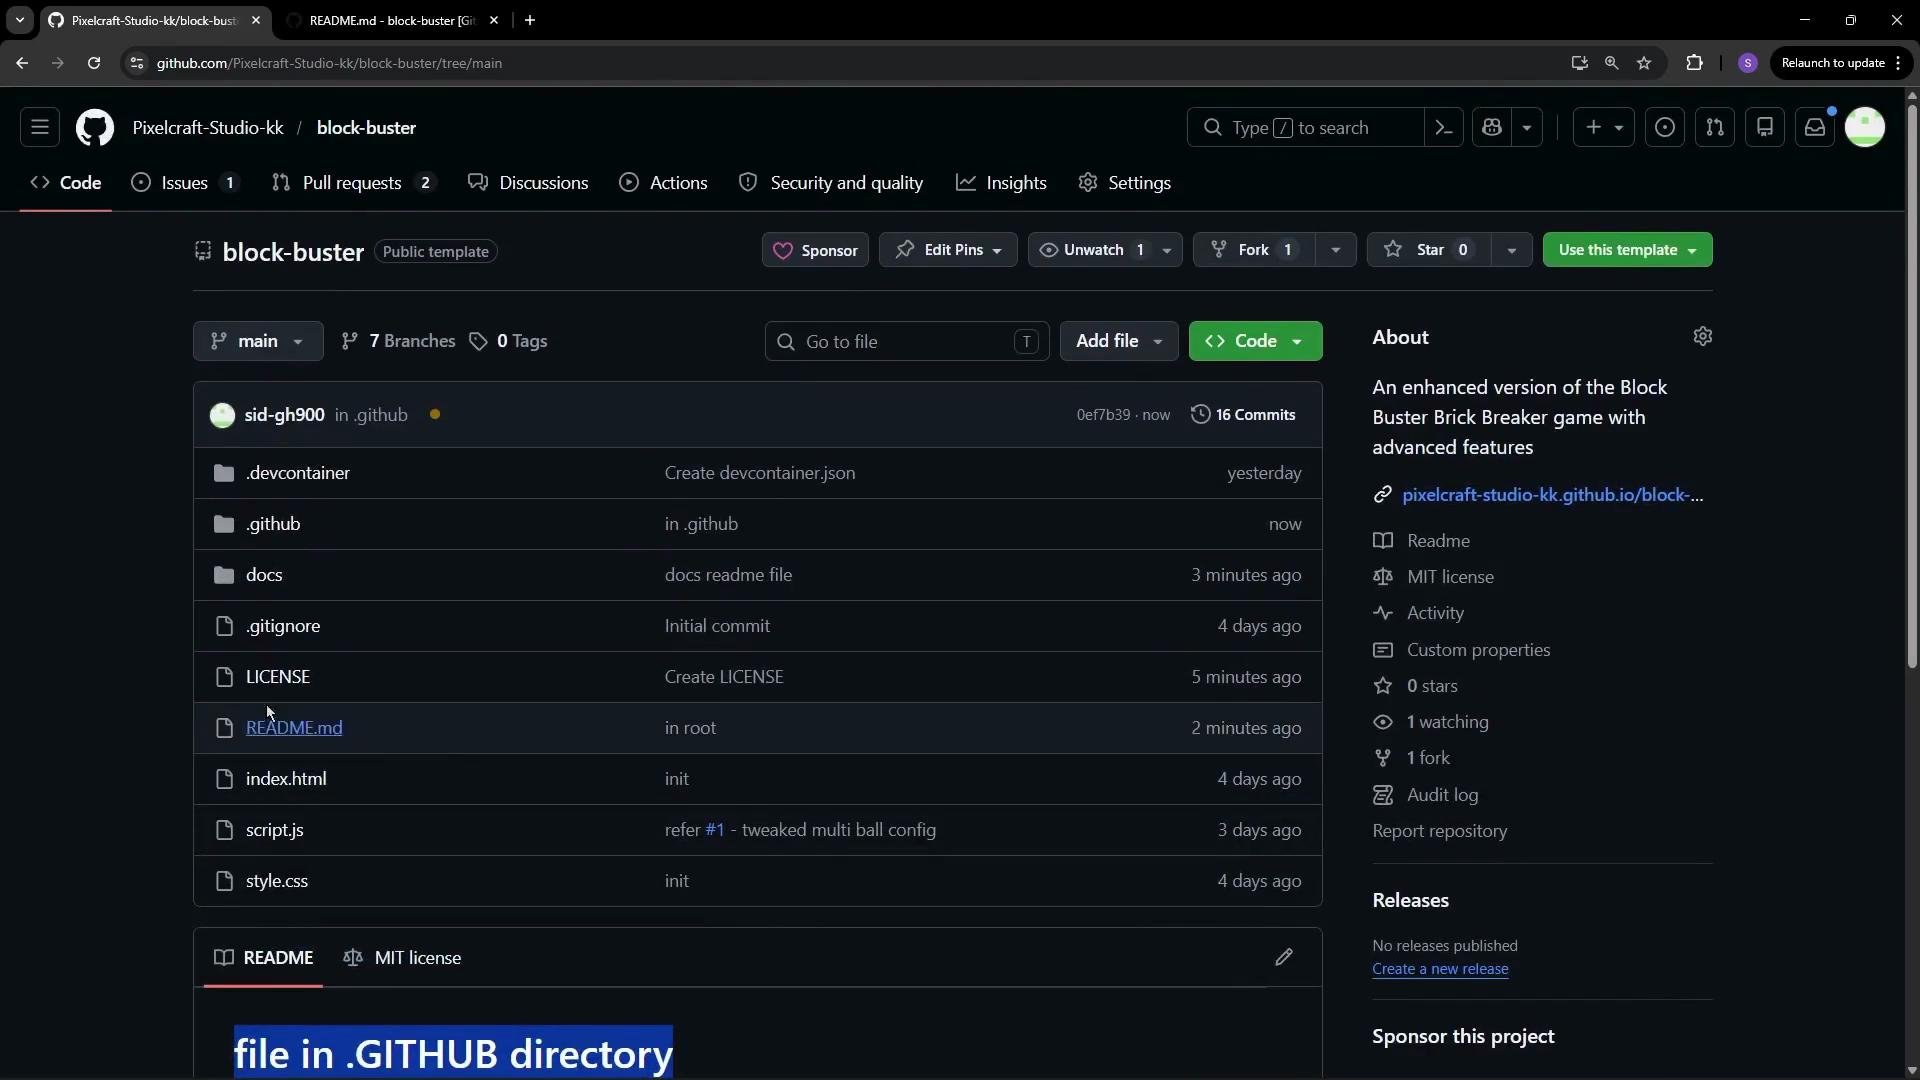The height and width of the screenshot is (1080, 1920).
Task: Check the pending commit status dot
Action: pyautogui.click(x=435, y=414)
